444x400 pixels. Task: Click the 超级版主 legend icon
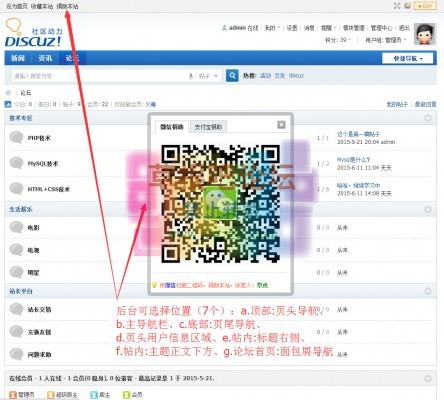pyautogui.click(x=51, y=395)
